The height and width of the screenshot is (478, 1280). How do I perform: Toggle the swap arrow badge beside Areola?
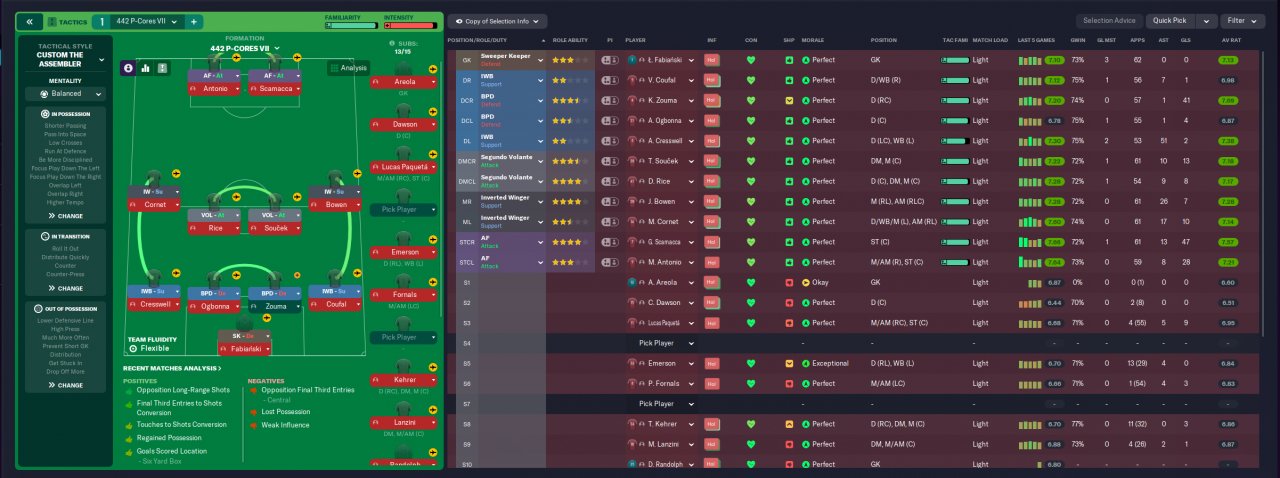click(x=434, y=71)
